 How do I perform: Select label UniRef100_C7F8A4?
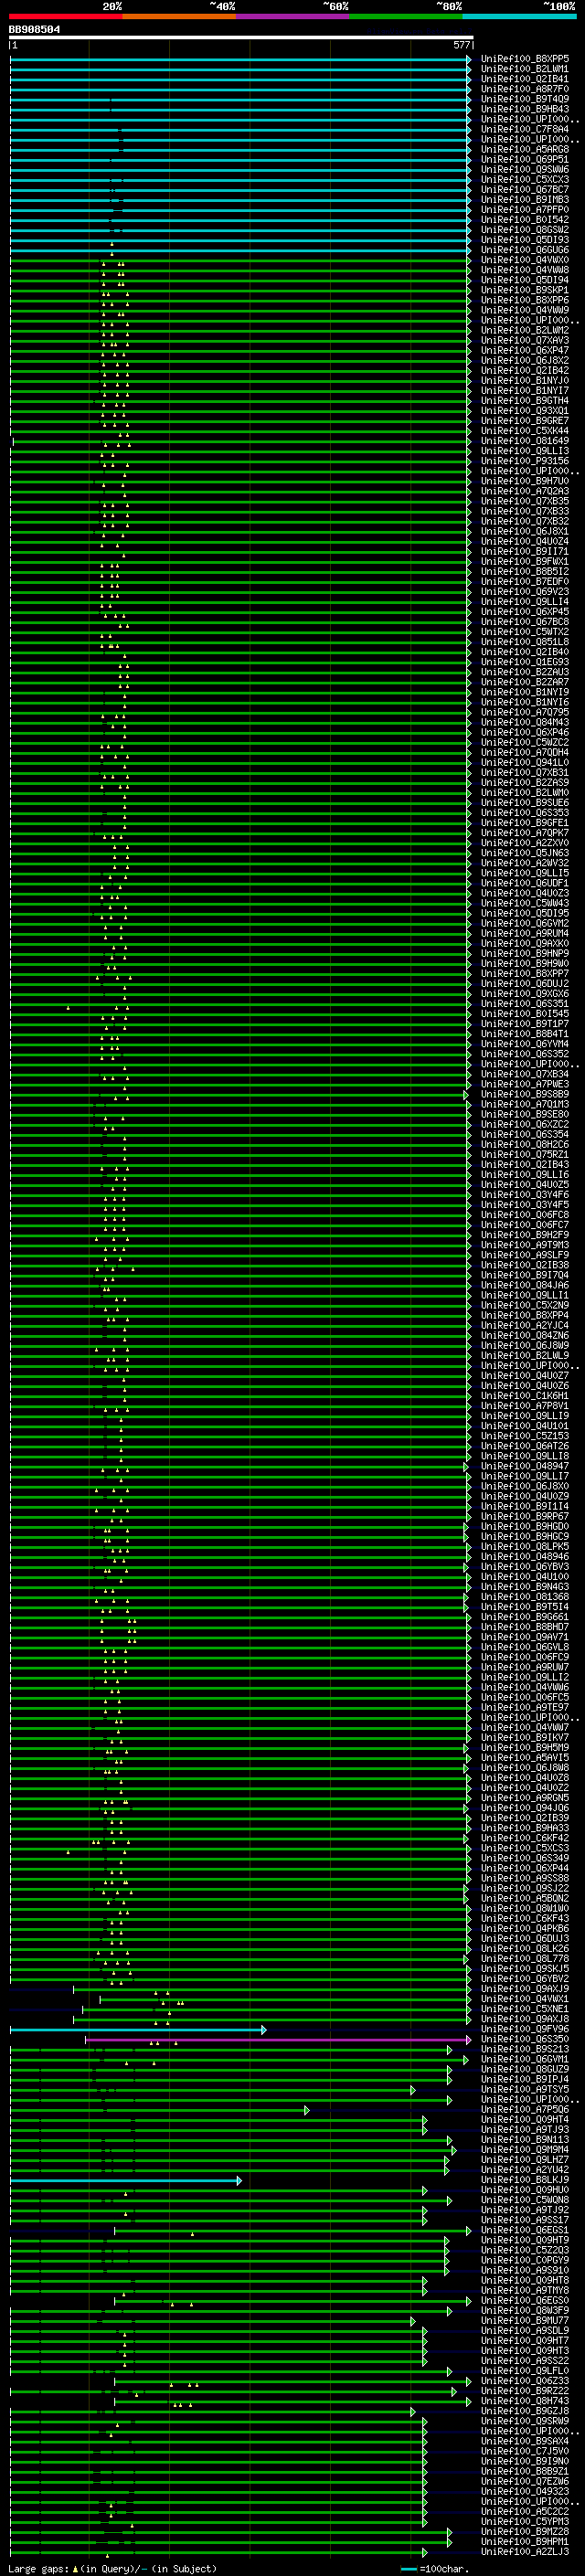(525, 129)
